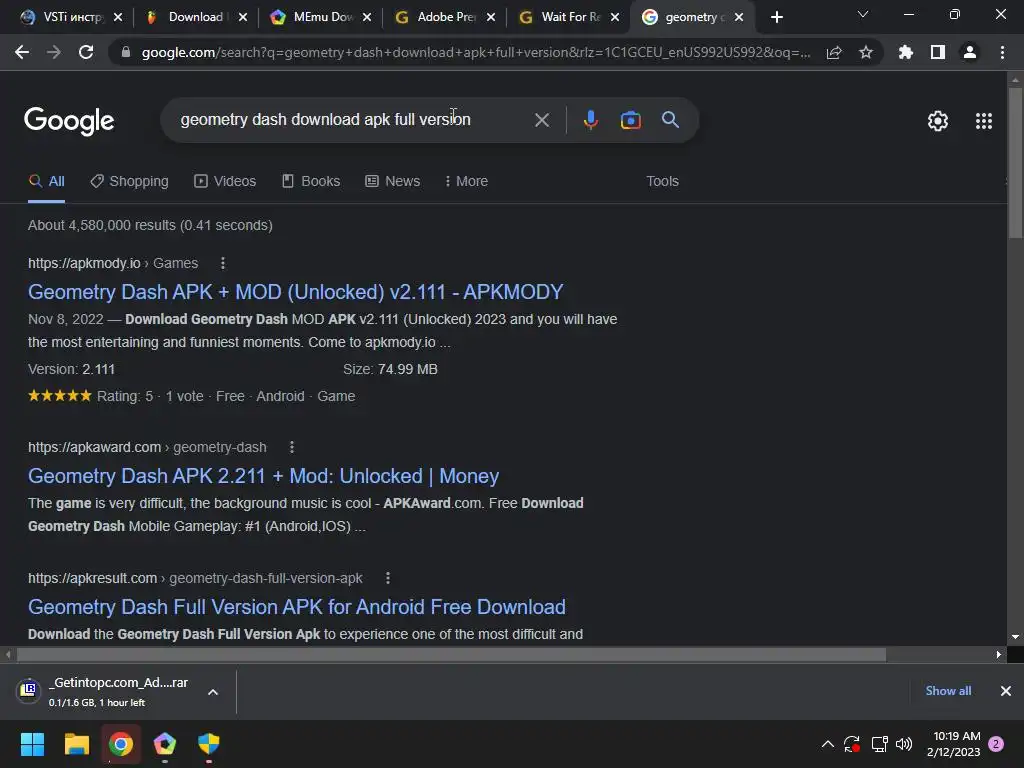The width and height of the screenshot is (1024, 768).
Task: Open MEmu app from taskbar
Action: pos(165,744)
